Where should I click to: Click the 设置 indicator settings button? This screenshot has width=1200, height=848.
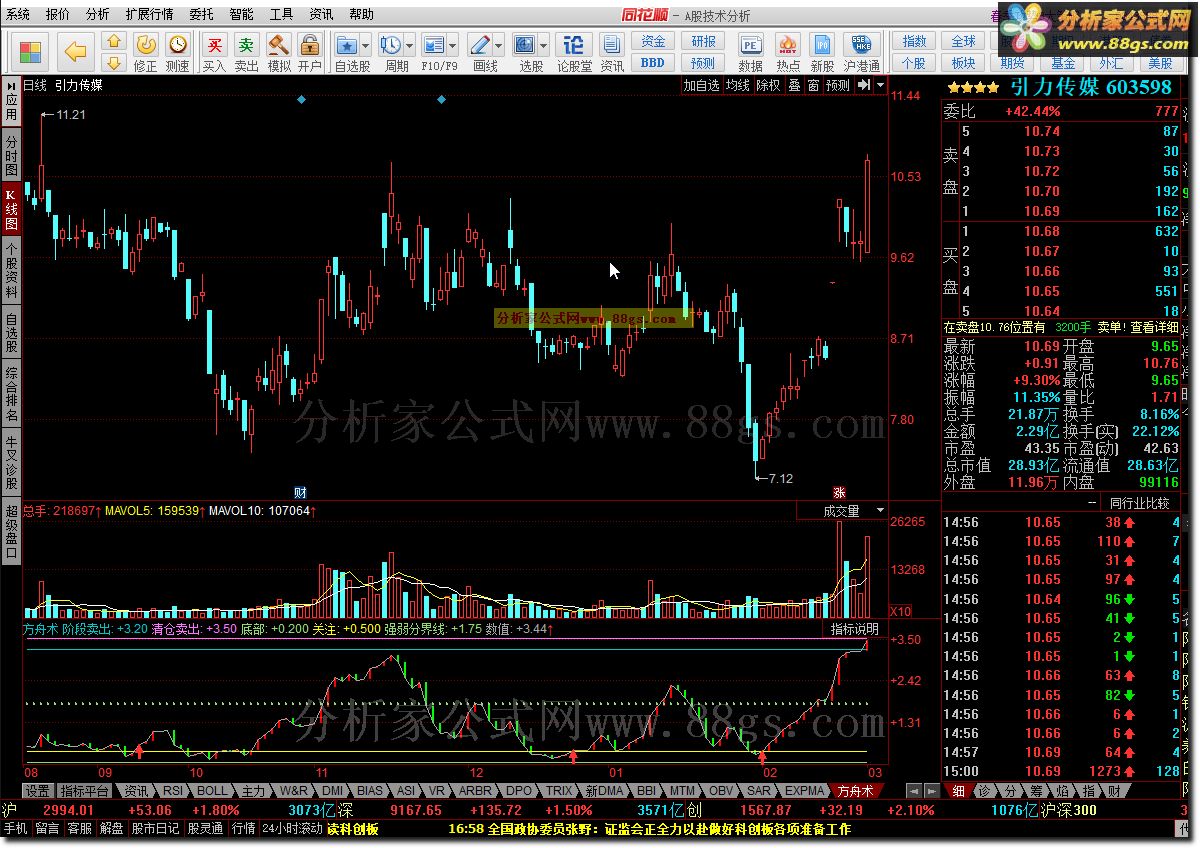38,790
